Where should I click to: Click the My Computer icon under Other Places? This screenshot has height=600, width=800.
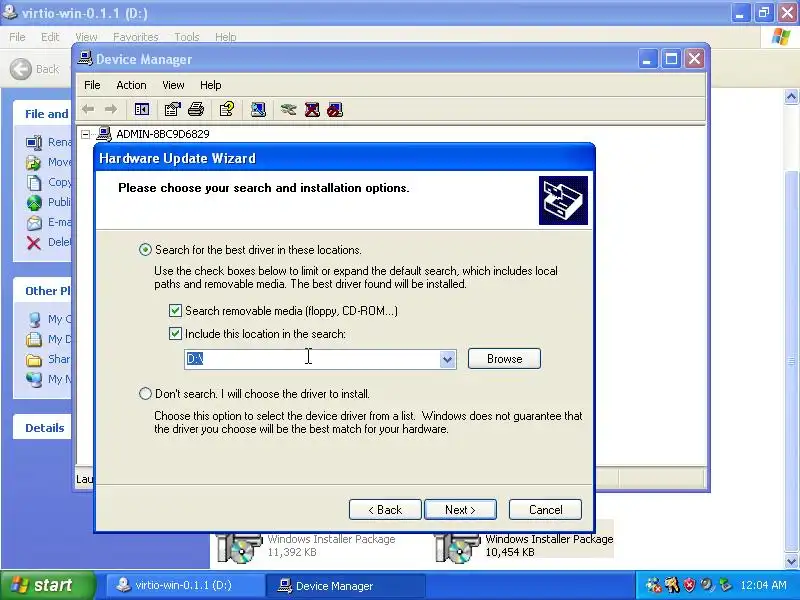pyautogui.click(x=34, y=319)
